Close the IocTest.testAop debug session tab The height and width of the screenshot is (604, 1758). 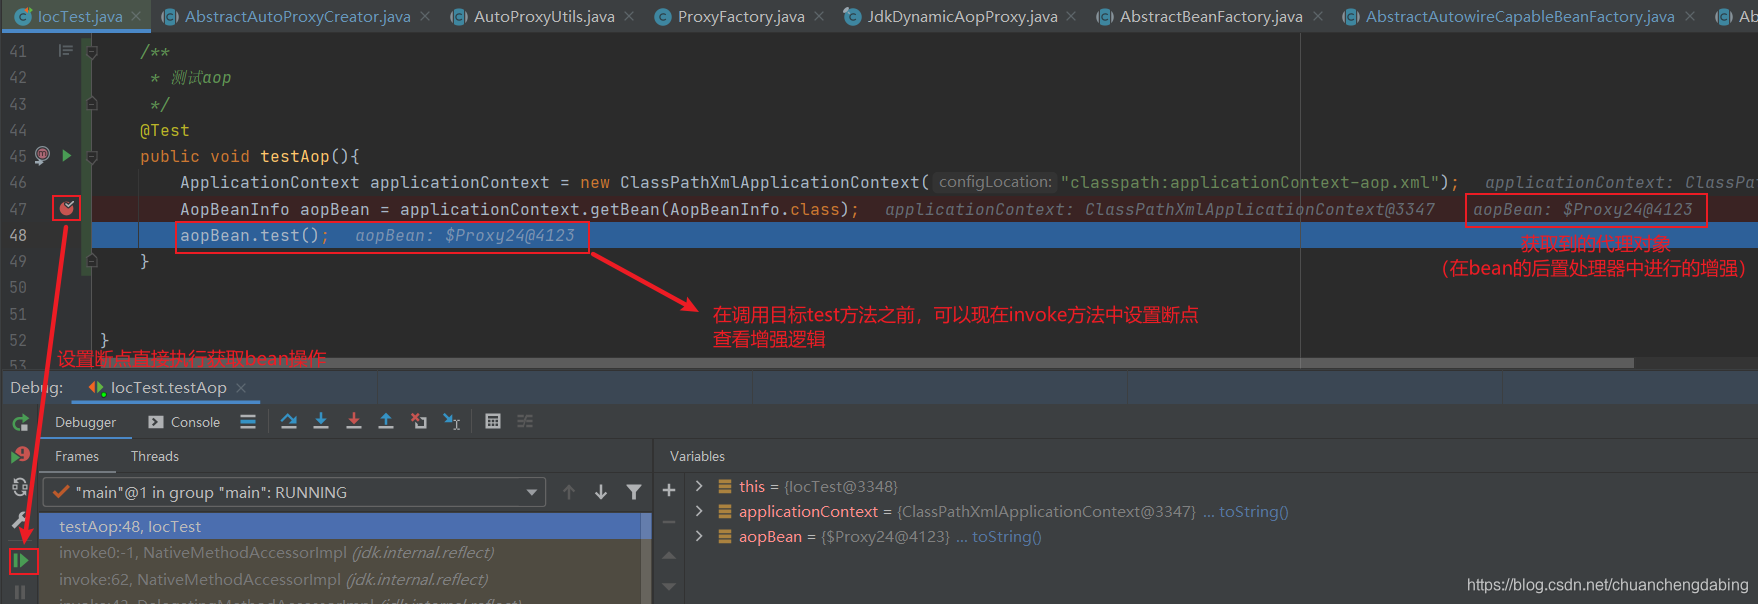tap(241, 388)
